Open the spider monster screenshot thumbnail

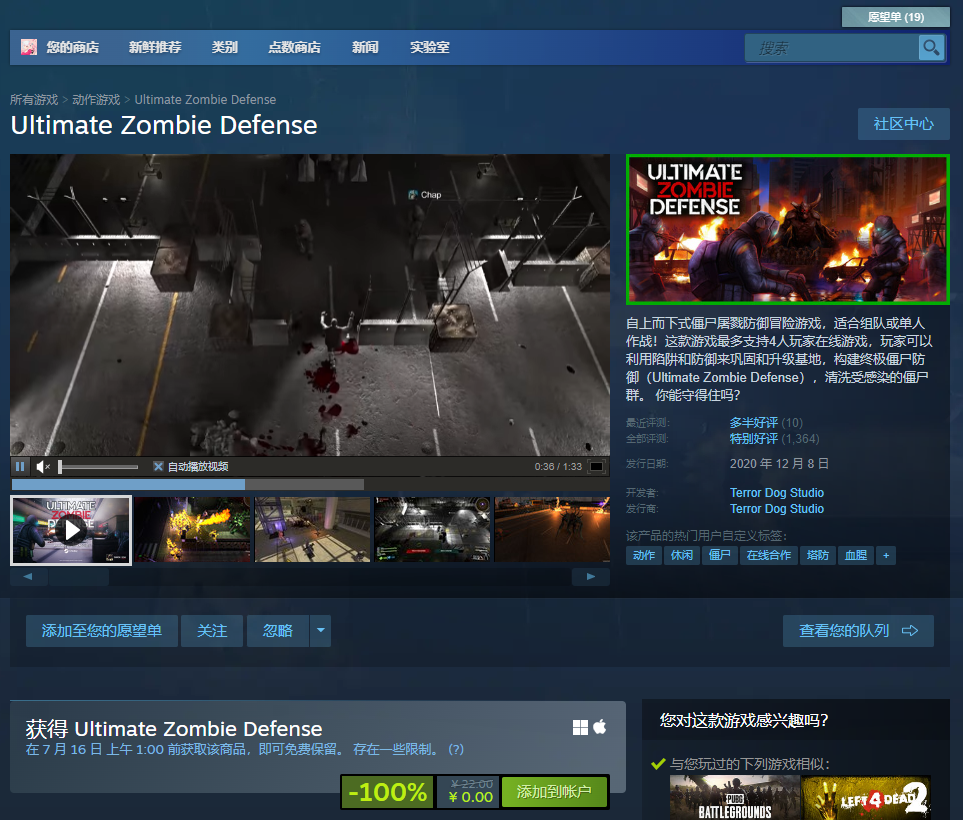point(552,530)
